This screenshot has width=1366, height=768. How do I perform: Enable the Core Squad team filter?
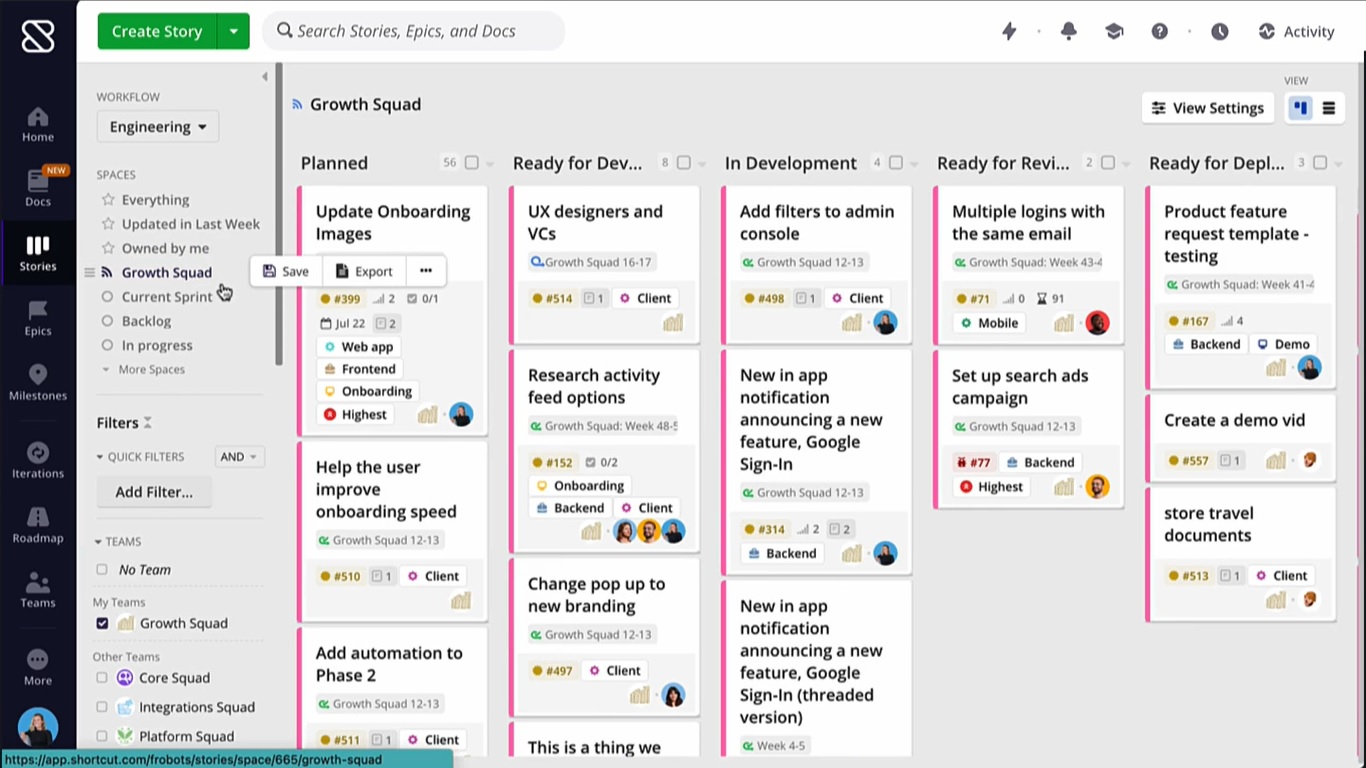coord(102,678)
